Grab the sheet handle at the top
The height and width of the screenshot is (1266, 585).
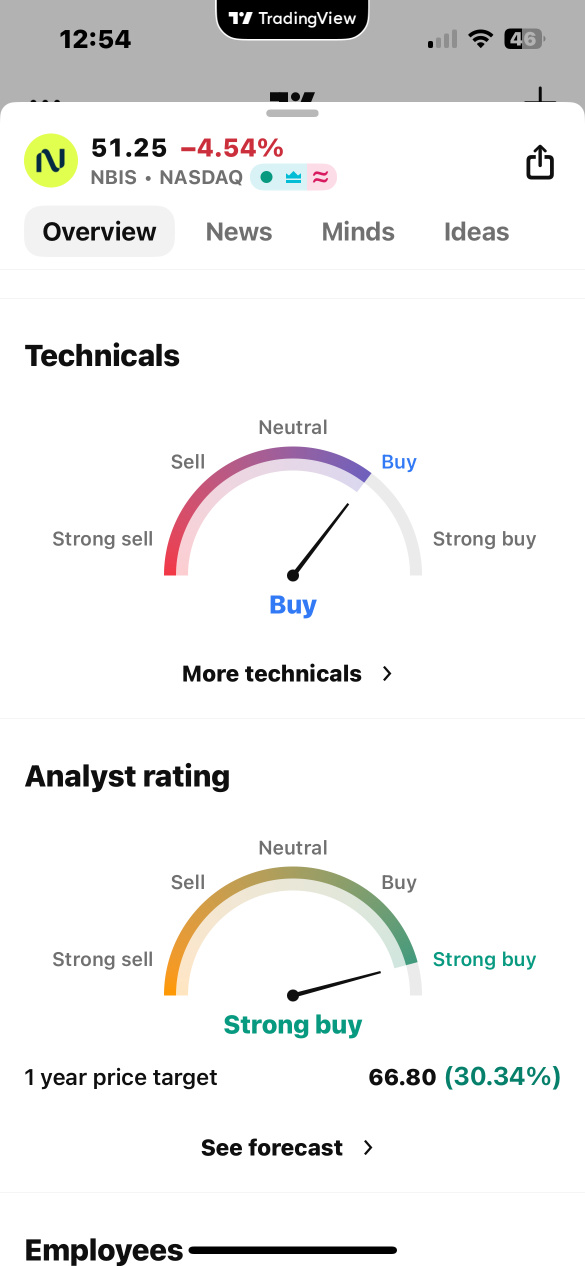pyautogui.click(x=292, y=113)
